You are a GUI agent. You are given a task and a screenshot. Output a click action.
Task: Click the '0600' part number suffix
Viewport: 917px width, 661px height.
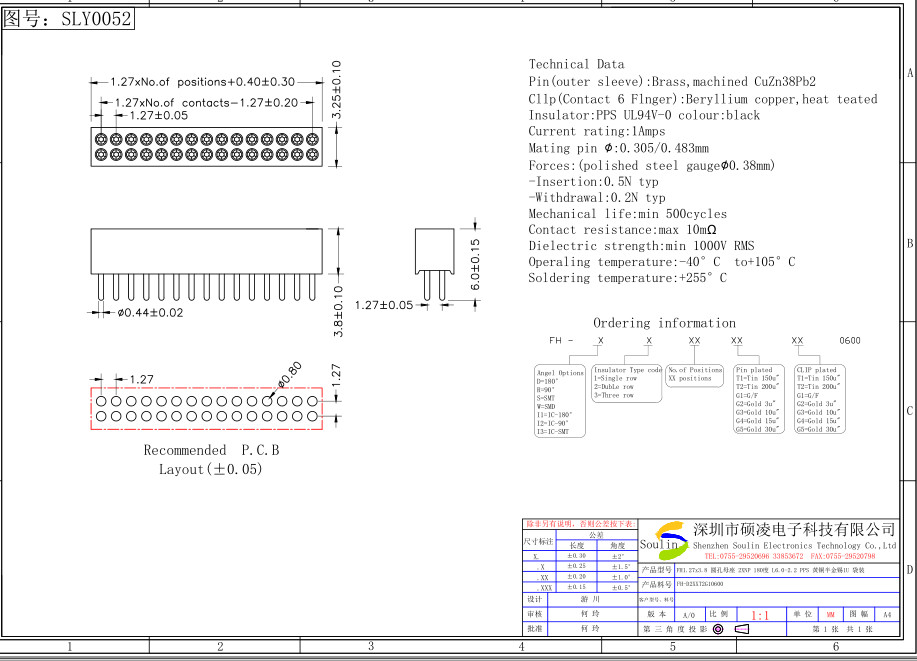(850, 340)
